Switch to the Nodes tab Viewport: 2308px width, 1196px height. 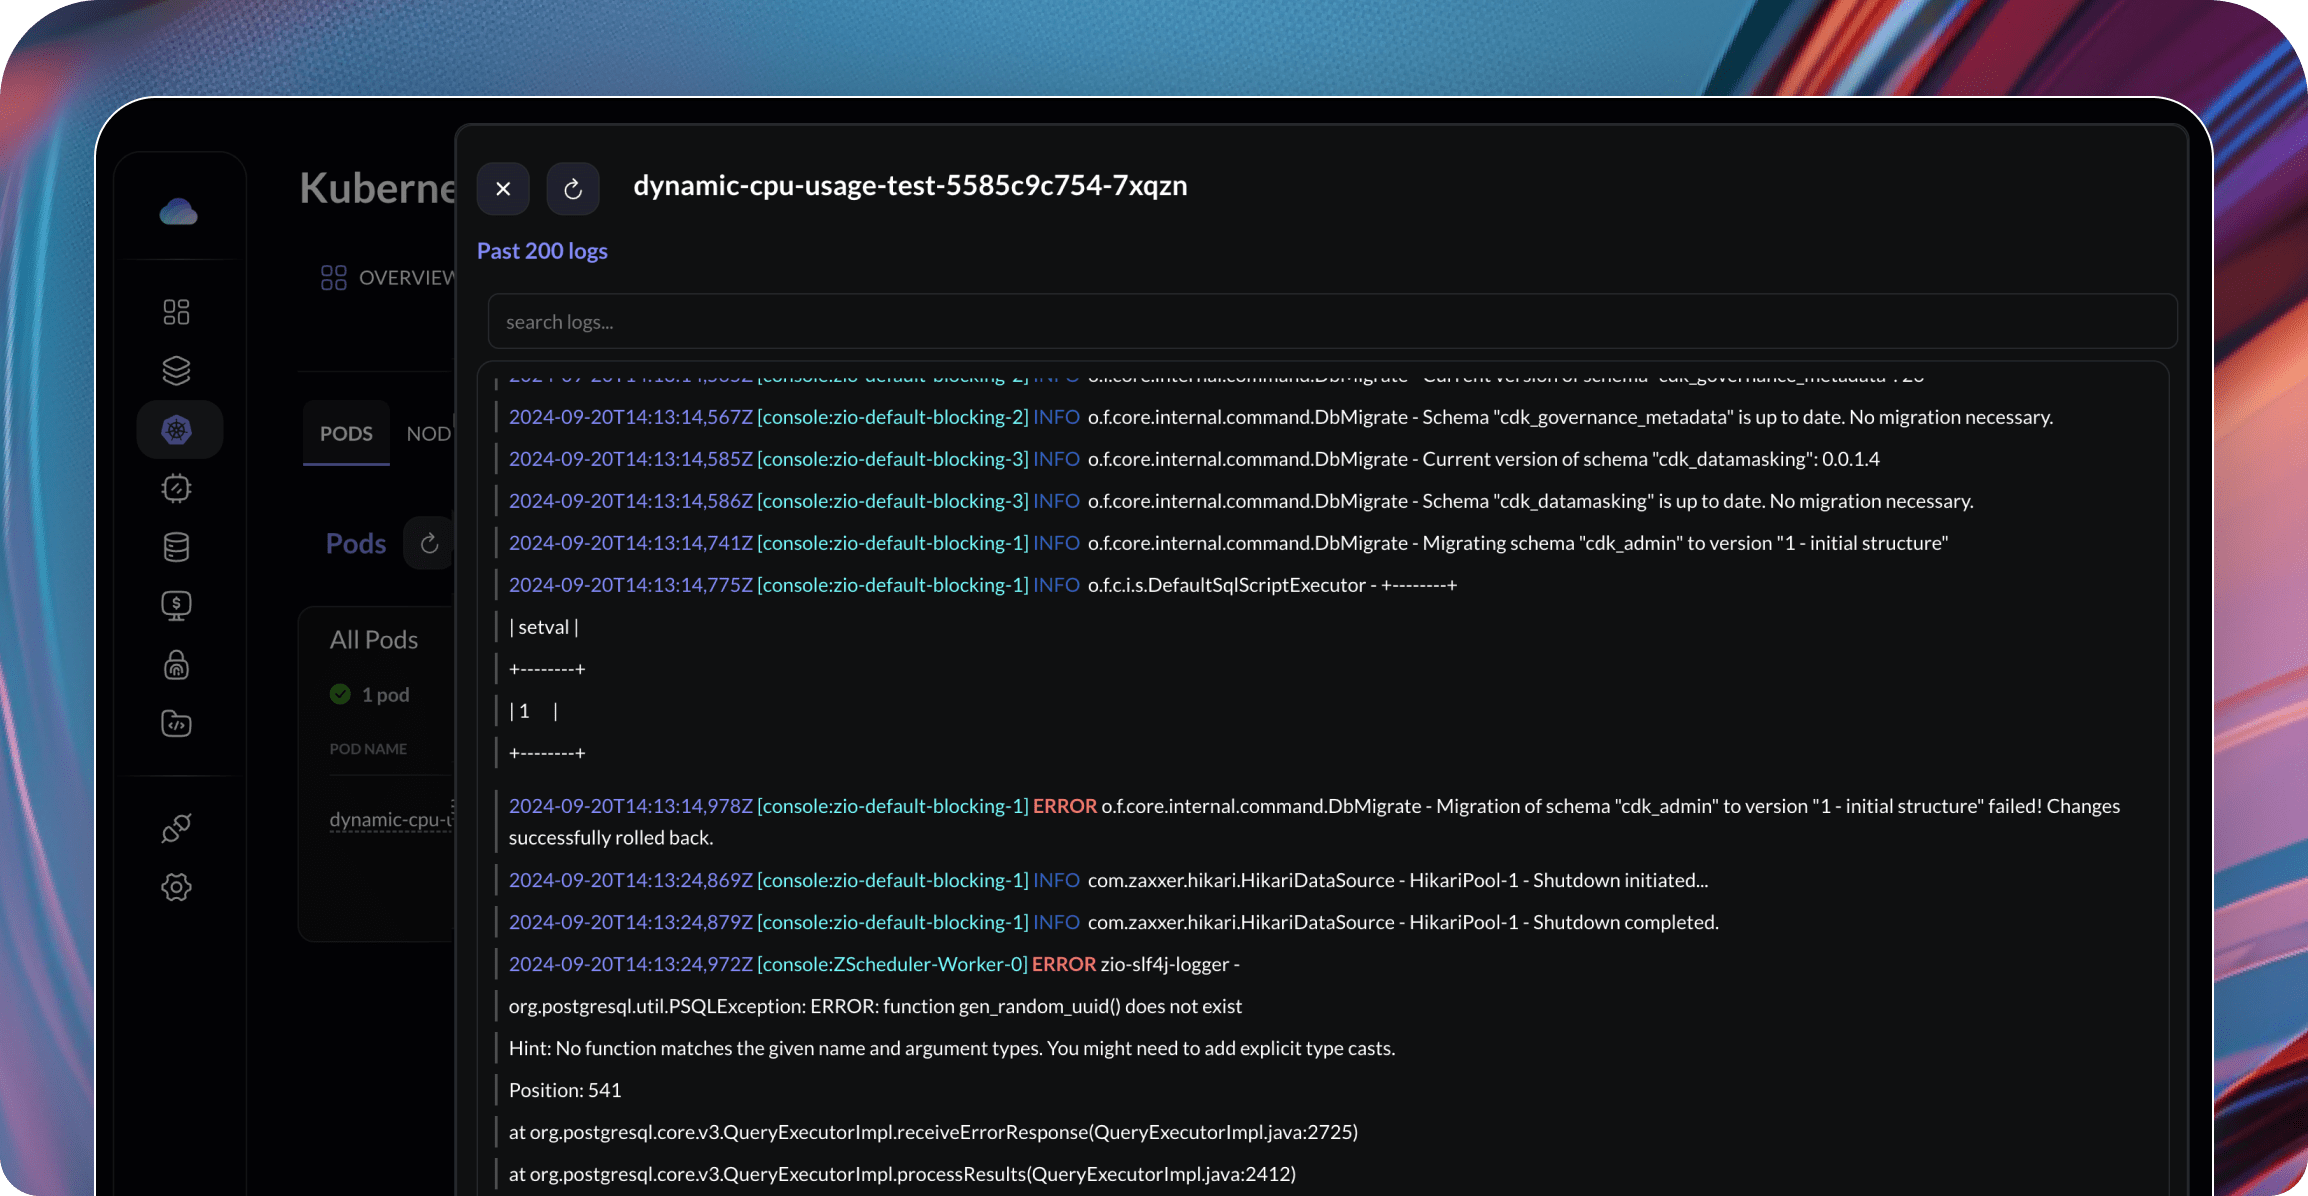coord(428,434)
